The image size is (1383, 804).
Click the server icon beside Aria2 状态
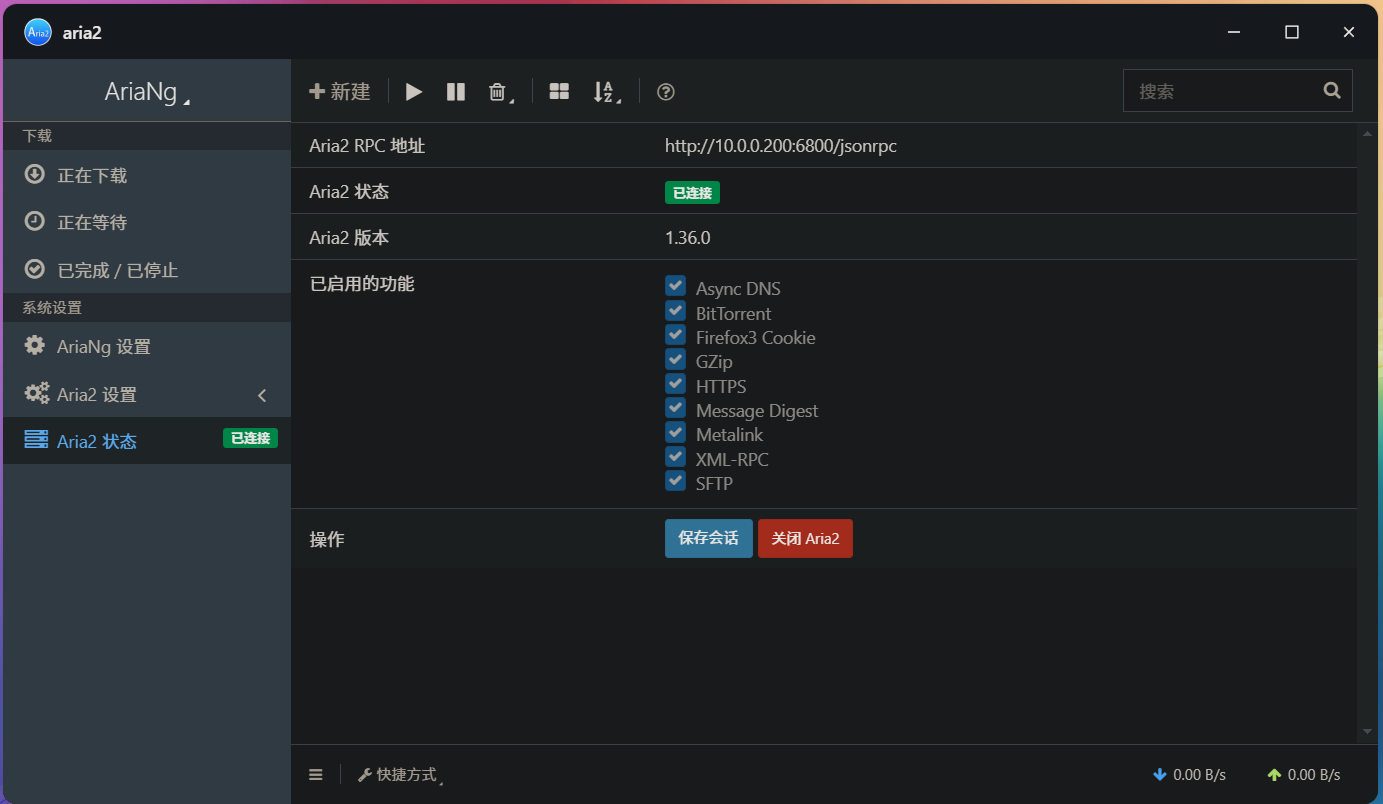[x=36, y=440]
